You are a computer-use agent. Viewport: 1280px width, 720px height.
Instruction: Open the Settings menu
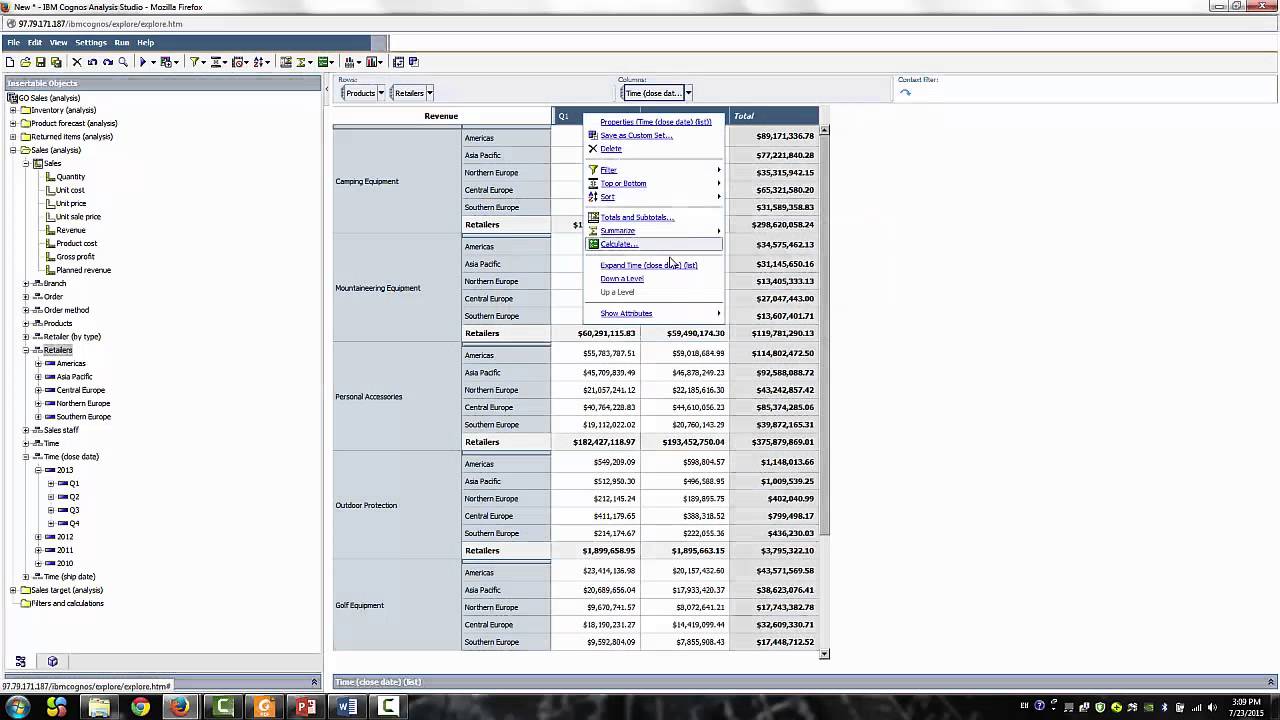click(x=90, y=43)
